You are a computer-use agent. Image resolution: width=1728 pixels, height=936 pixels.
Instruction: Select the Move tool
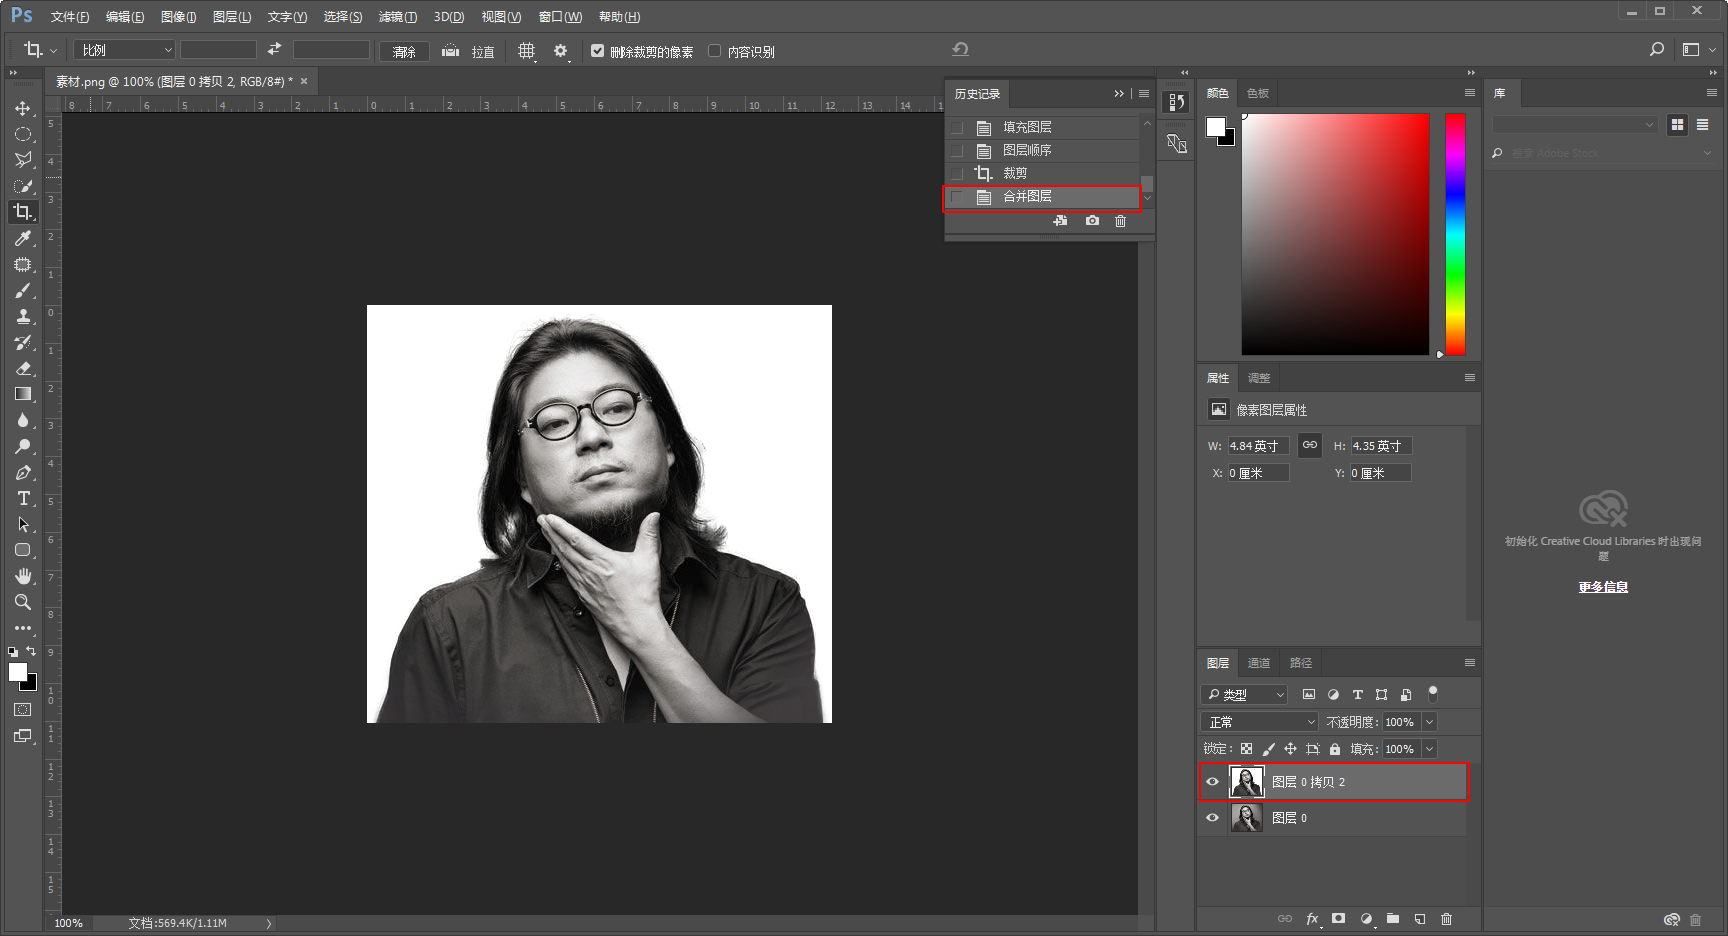23,108
